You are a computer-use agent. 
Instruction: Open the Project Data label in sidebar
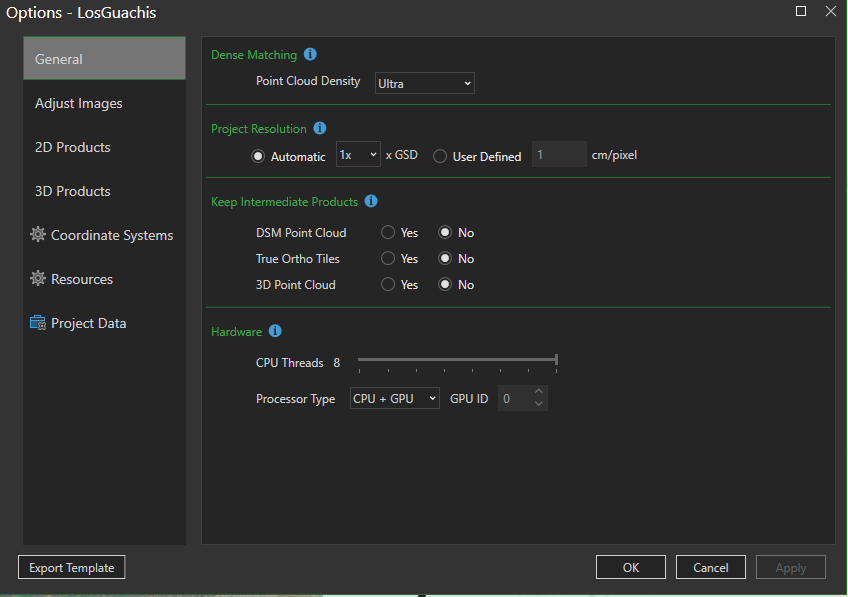pyautogui.click(x=89, y=323)
